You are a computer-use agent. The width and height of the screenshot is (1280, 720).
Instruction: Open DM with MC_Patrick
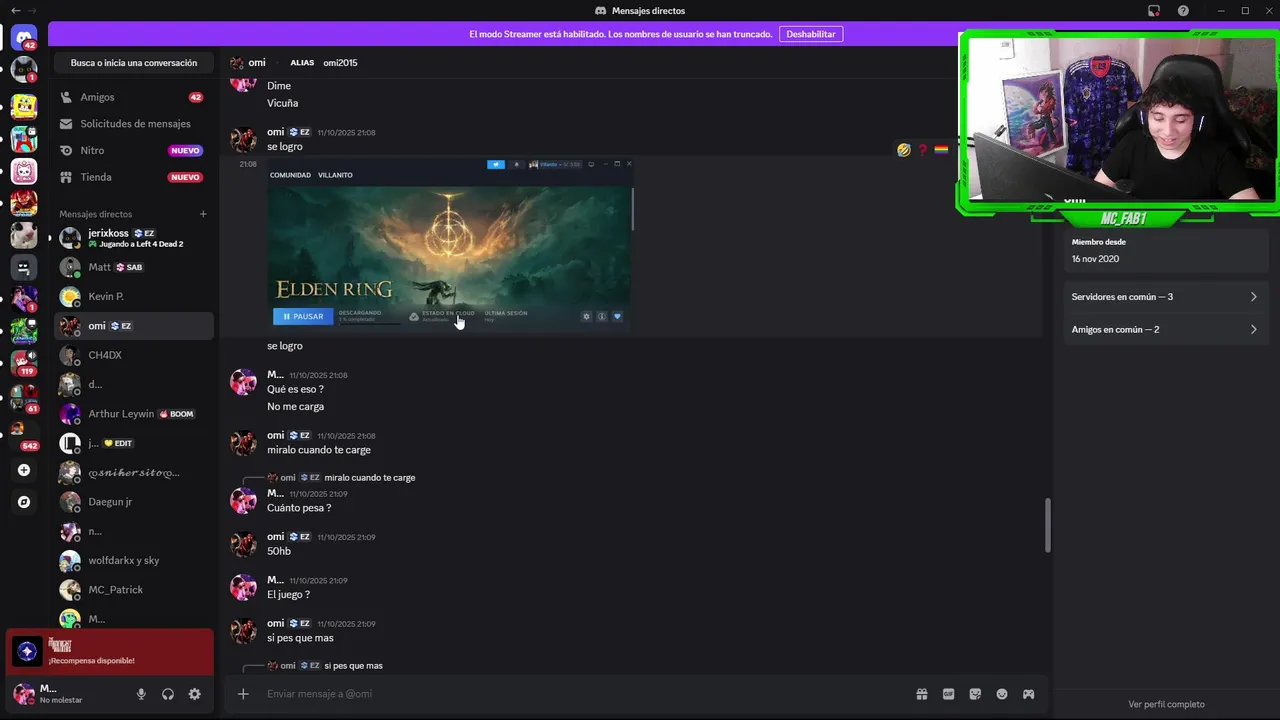coord(133,589)
